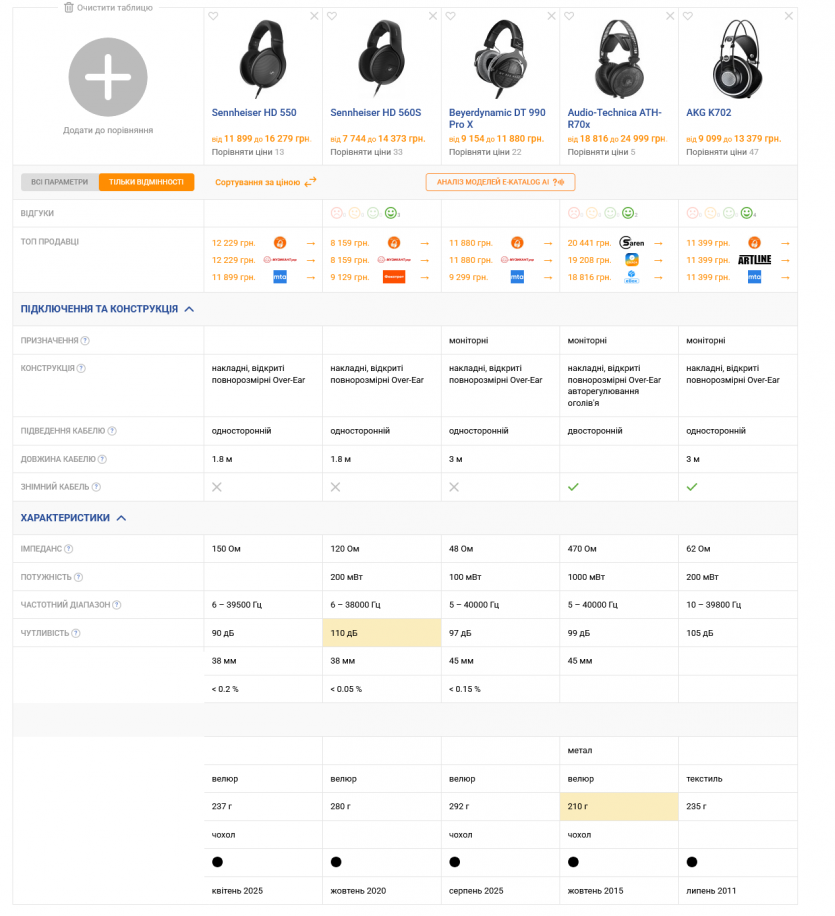This screenshot has width=835, height=916.
Task: Remove AKG K702 from the comparison
Action: (789, 16)
